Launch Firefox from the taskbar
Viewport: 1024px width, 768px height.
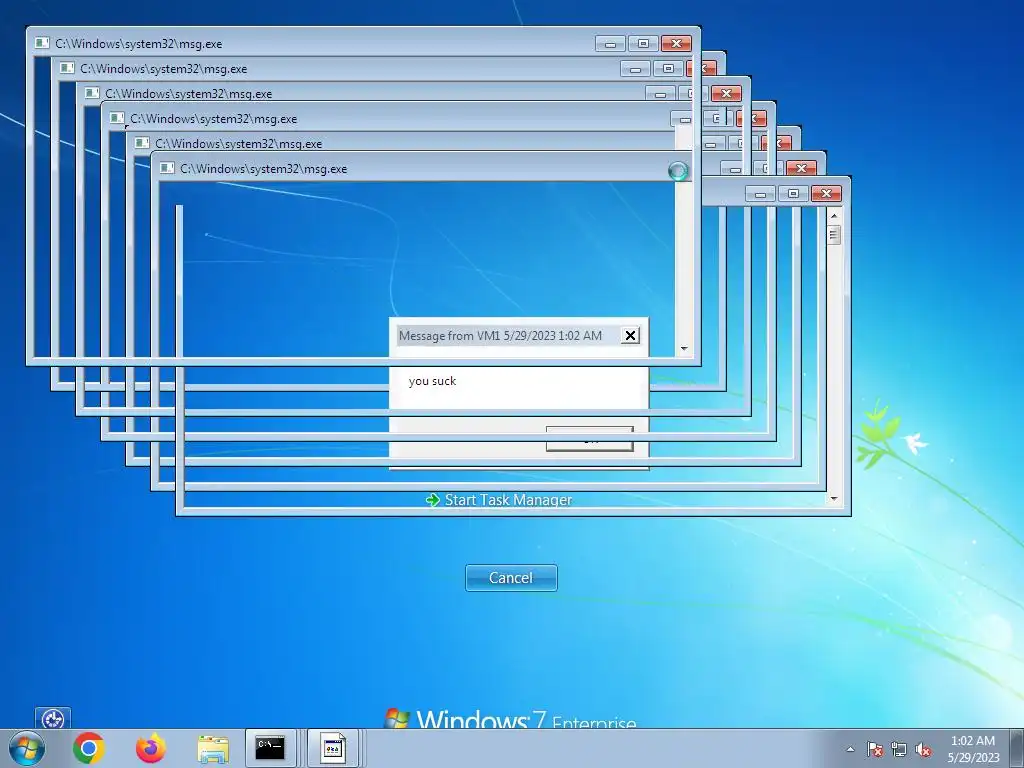tap(151, 748)
